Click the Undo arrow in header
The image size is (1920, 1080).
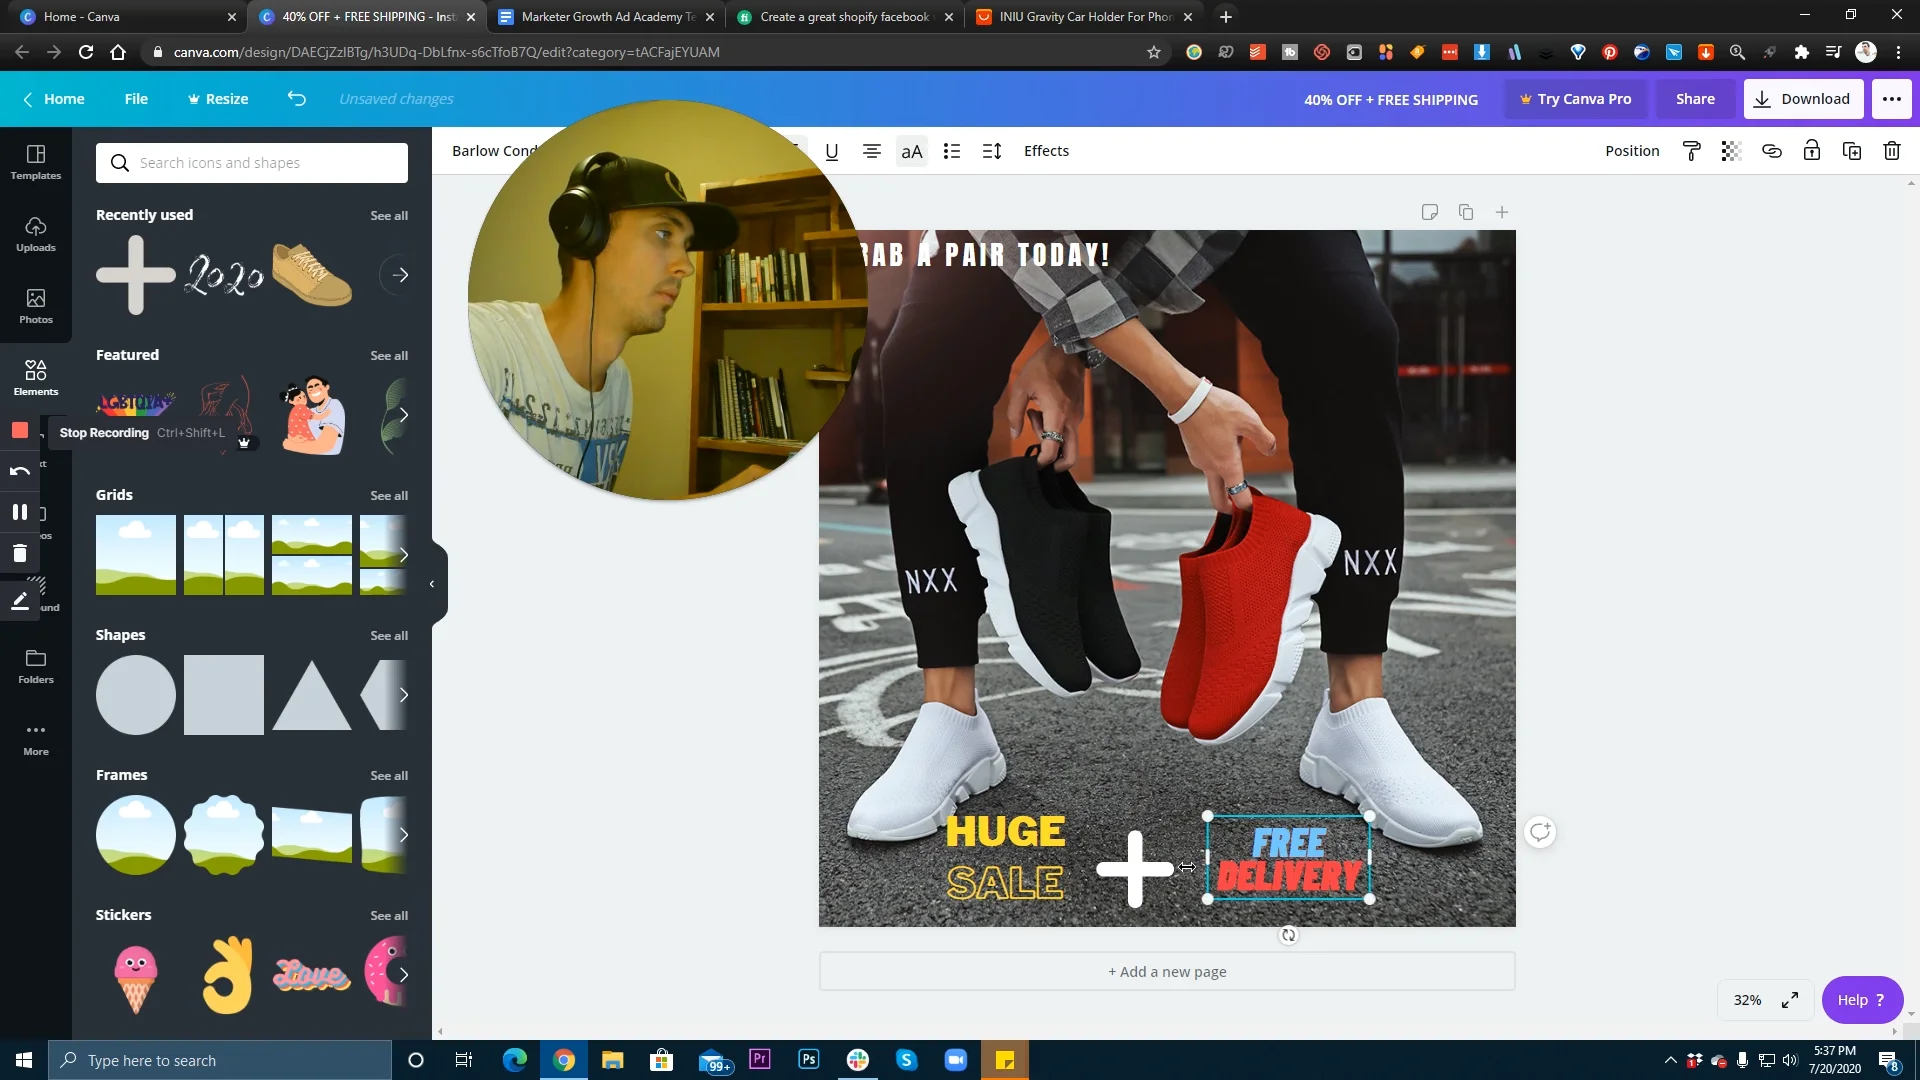tap(297, 98)
